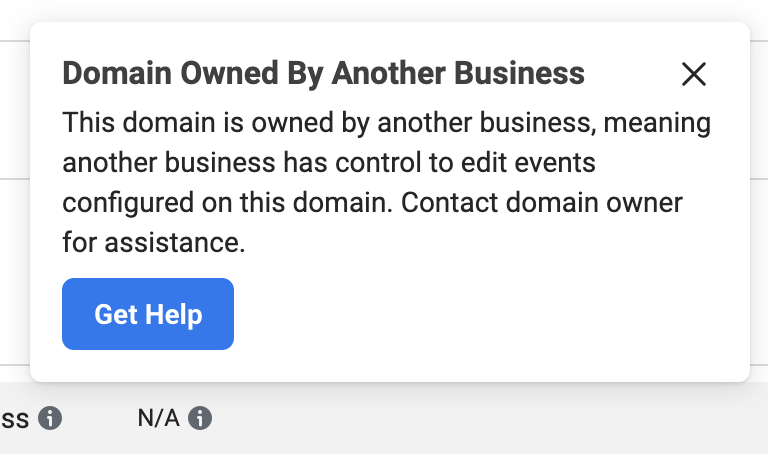This screenshot has height=454, width=768.
Task: Click the word 'meaning' in popup body
Action: (x=657, y=123)
